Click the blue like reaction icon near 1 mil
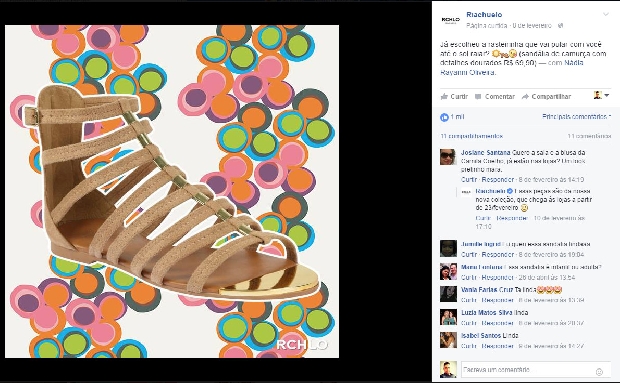 coord(444,117)
